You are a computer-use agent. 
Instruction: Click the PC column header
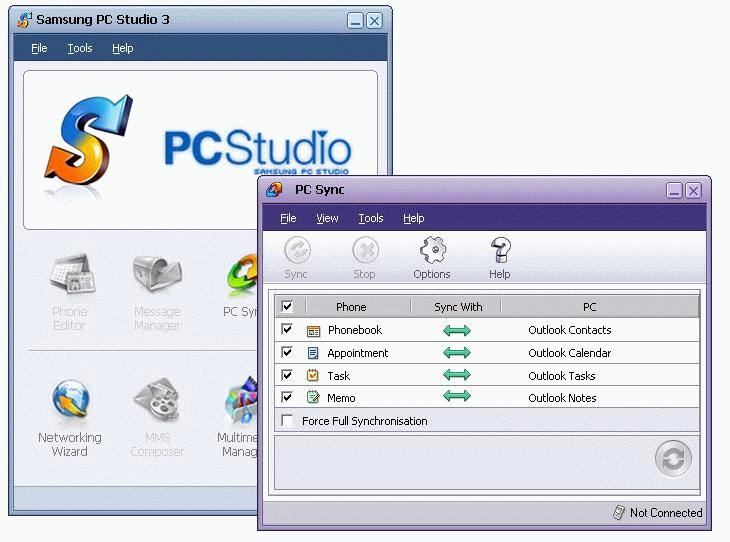click(x=600, y=307)
